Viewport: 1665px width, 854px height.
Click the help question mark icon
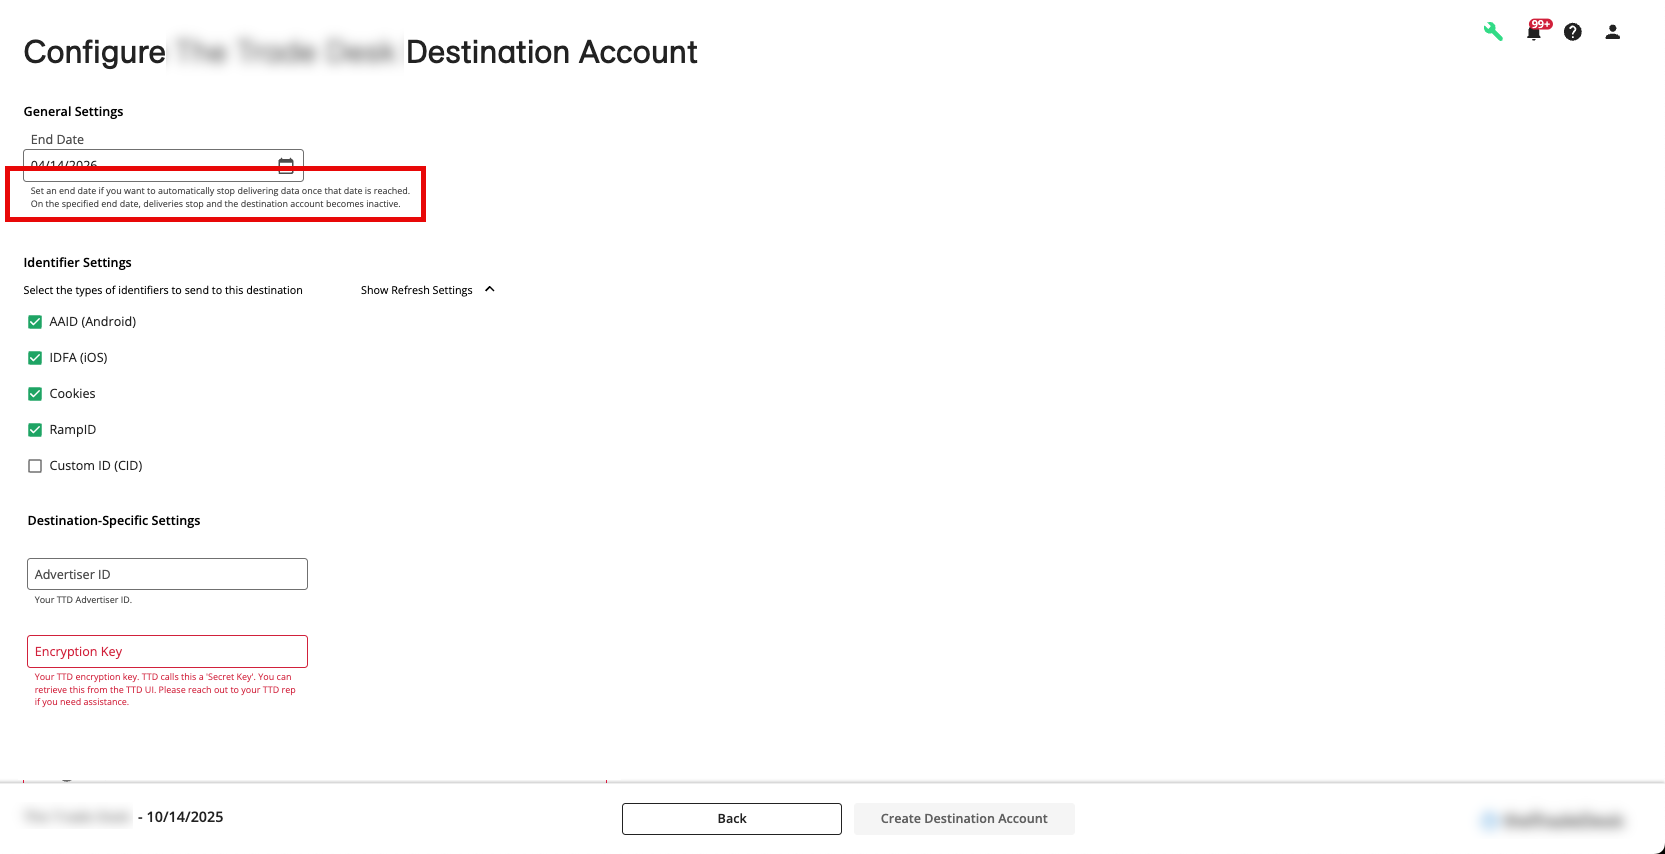tap(1572, 32)
